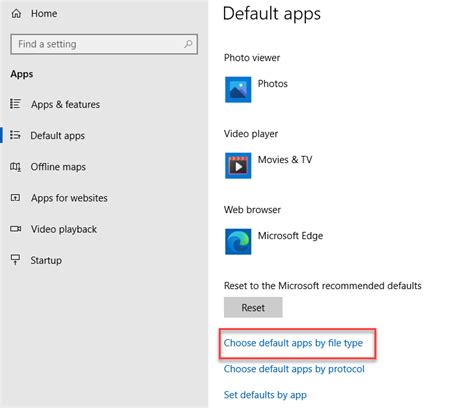Click the Apps section heading
The width and height of the screenshot is (474, 408).
[x=22, y=74]
